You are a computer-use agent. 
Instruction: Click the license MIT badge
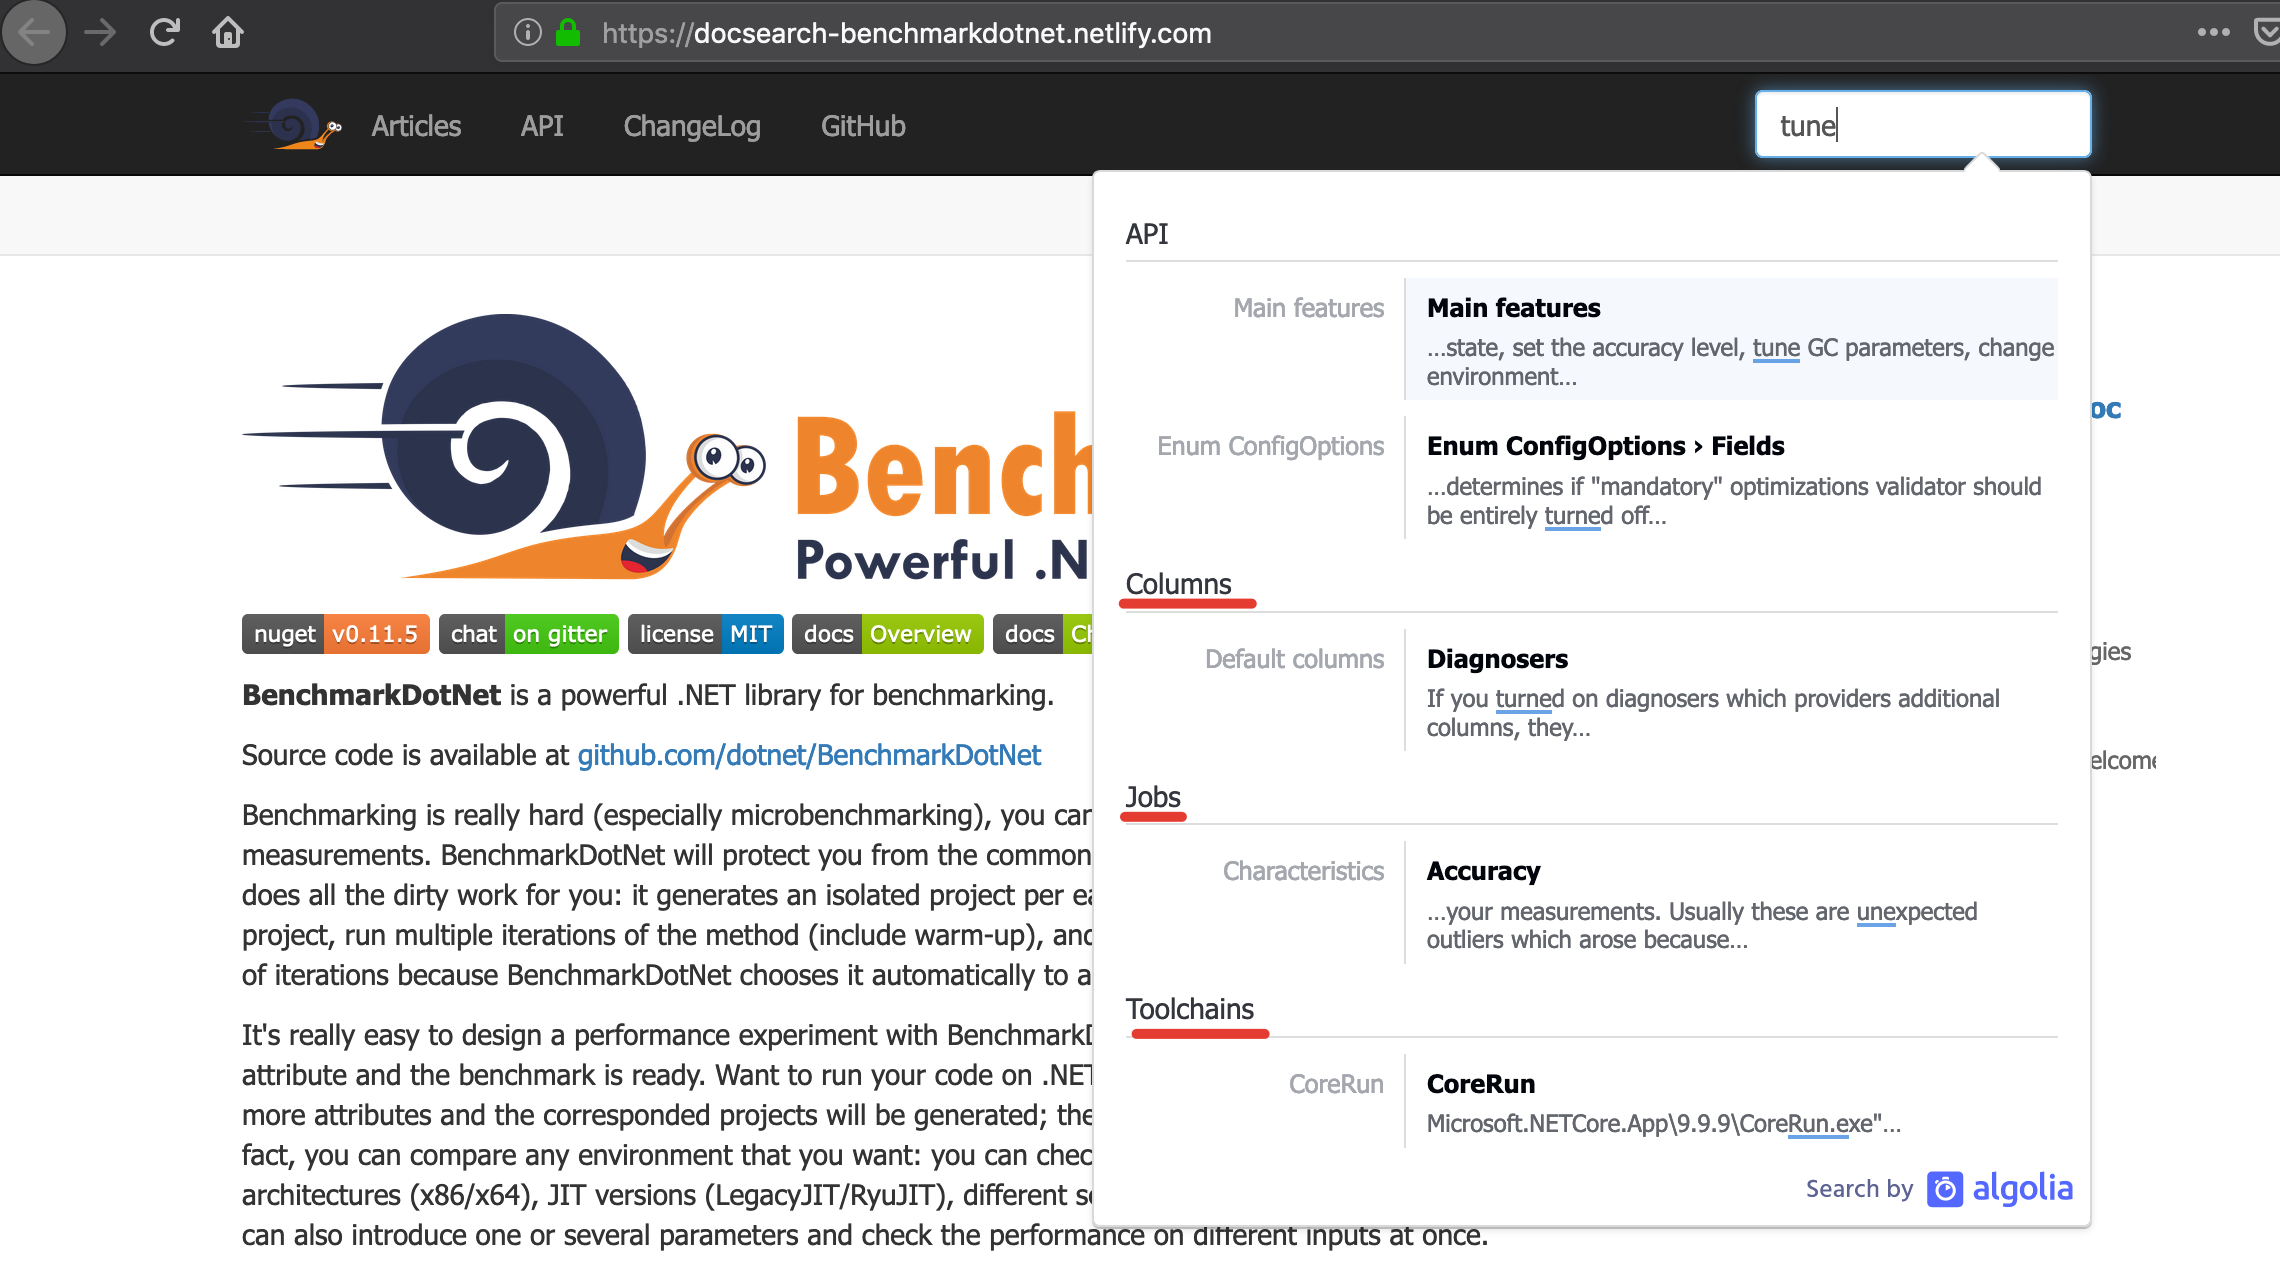(x=705, y=634)
